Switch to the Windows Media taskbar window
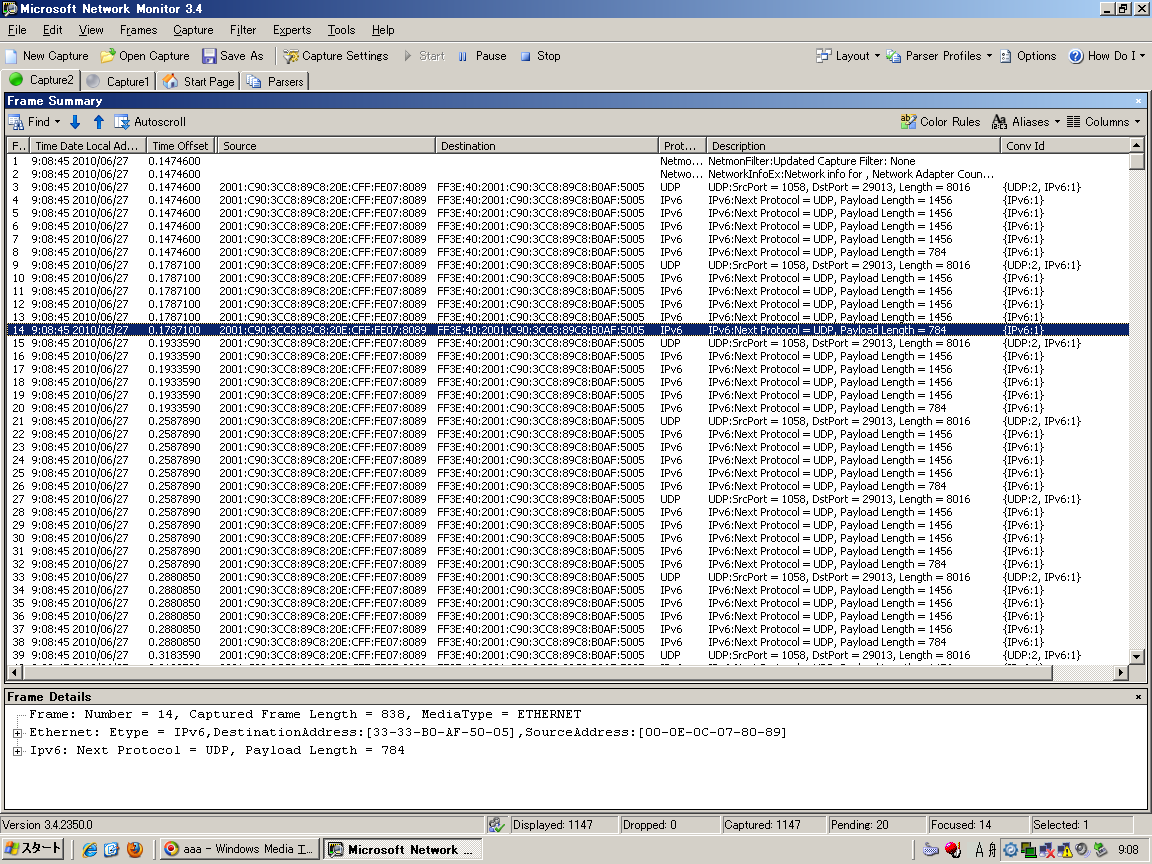Viewport: 1152px width, 864px height. [x=240, y=850]
